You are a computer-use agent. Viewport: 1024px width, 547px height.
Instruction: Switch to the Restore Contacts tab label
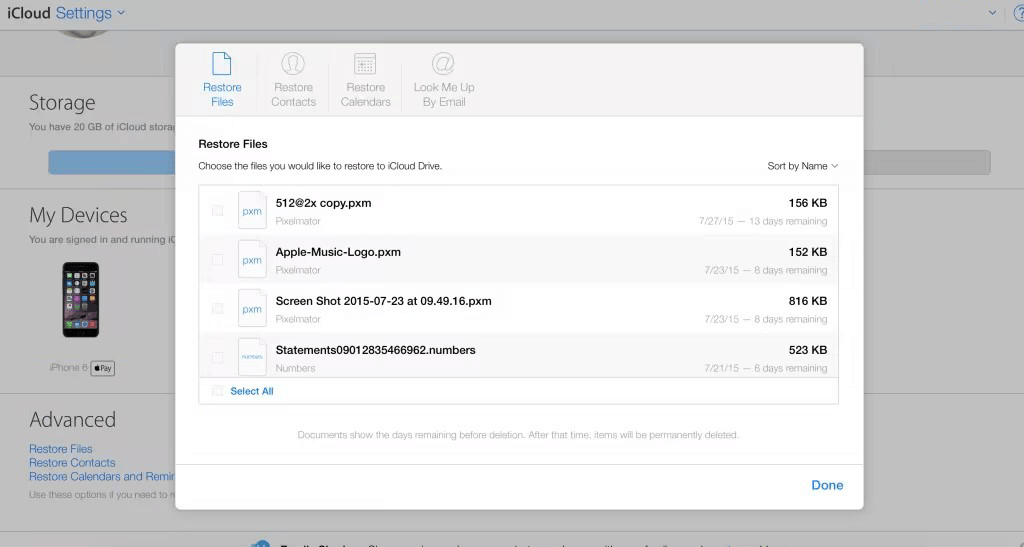[293, 95]
